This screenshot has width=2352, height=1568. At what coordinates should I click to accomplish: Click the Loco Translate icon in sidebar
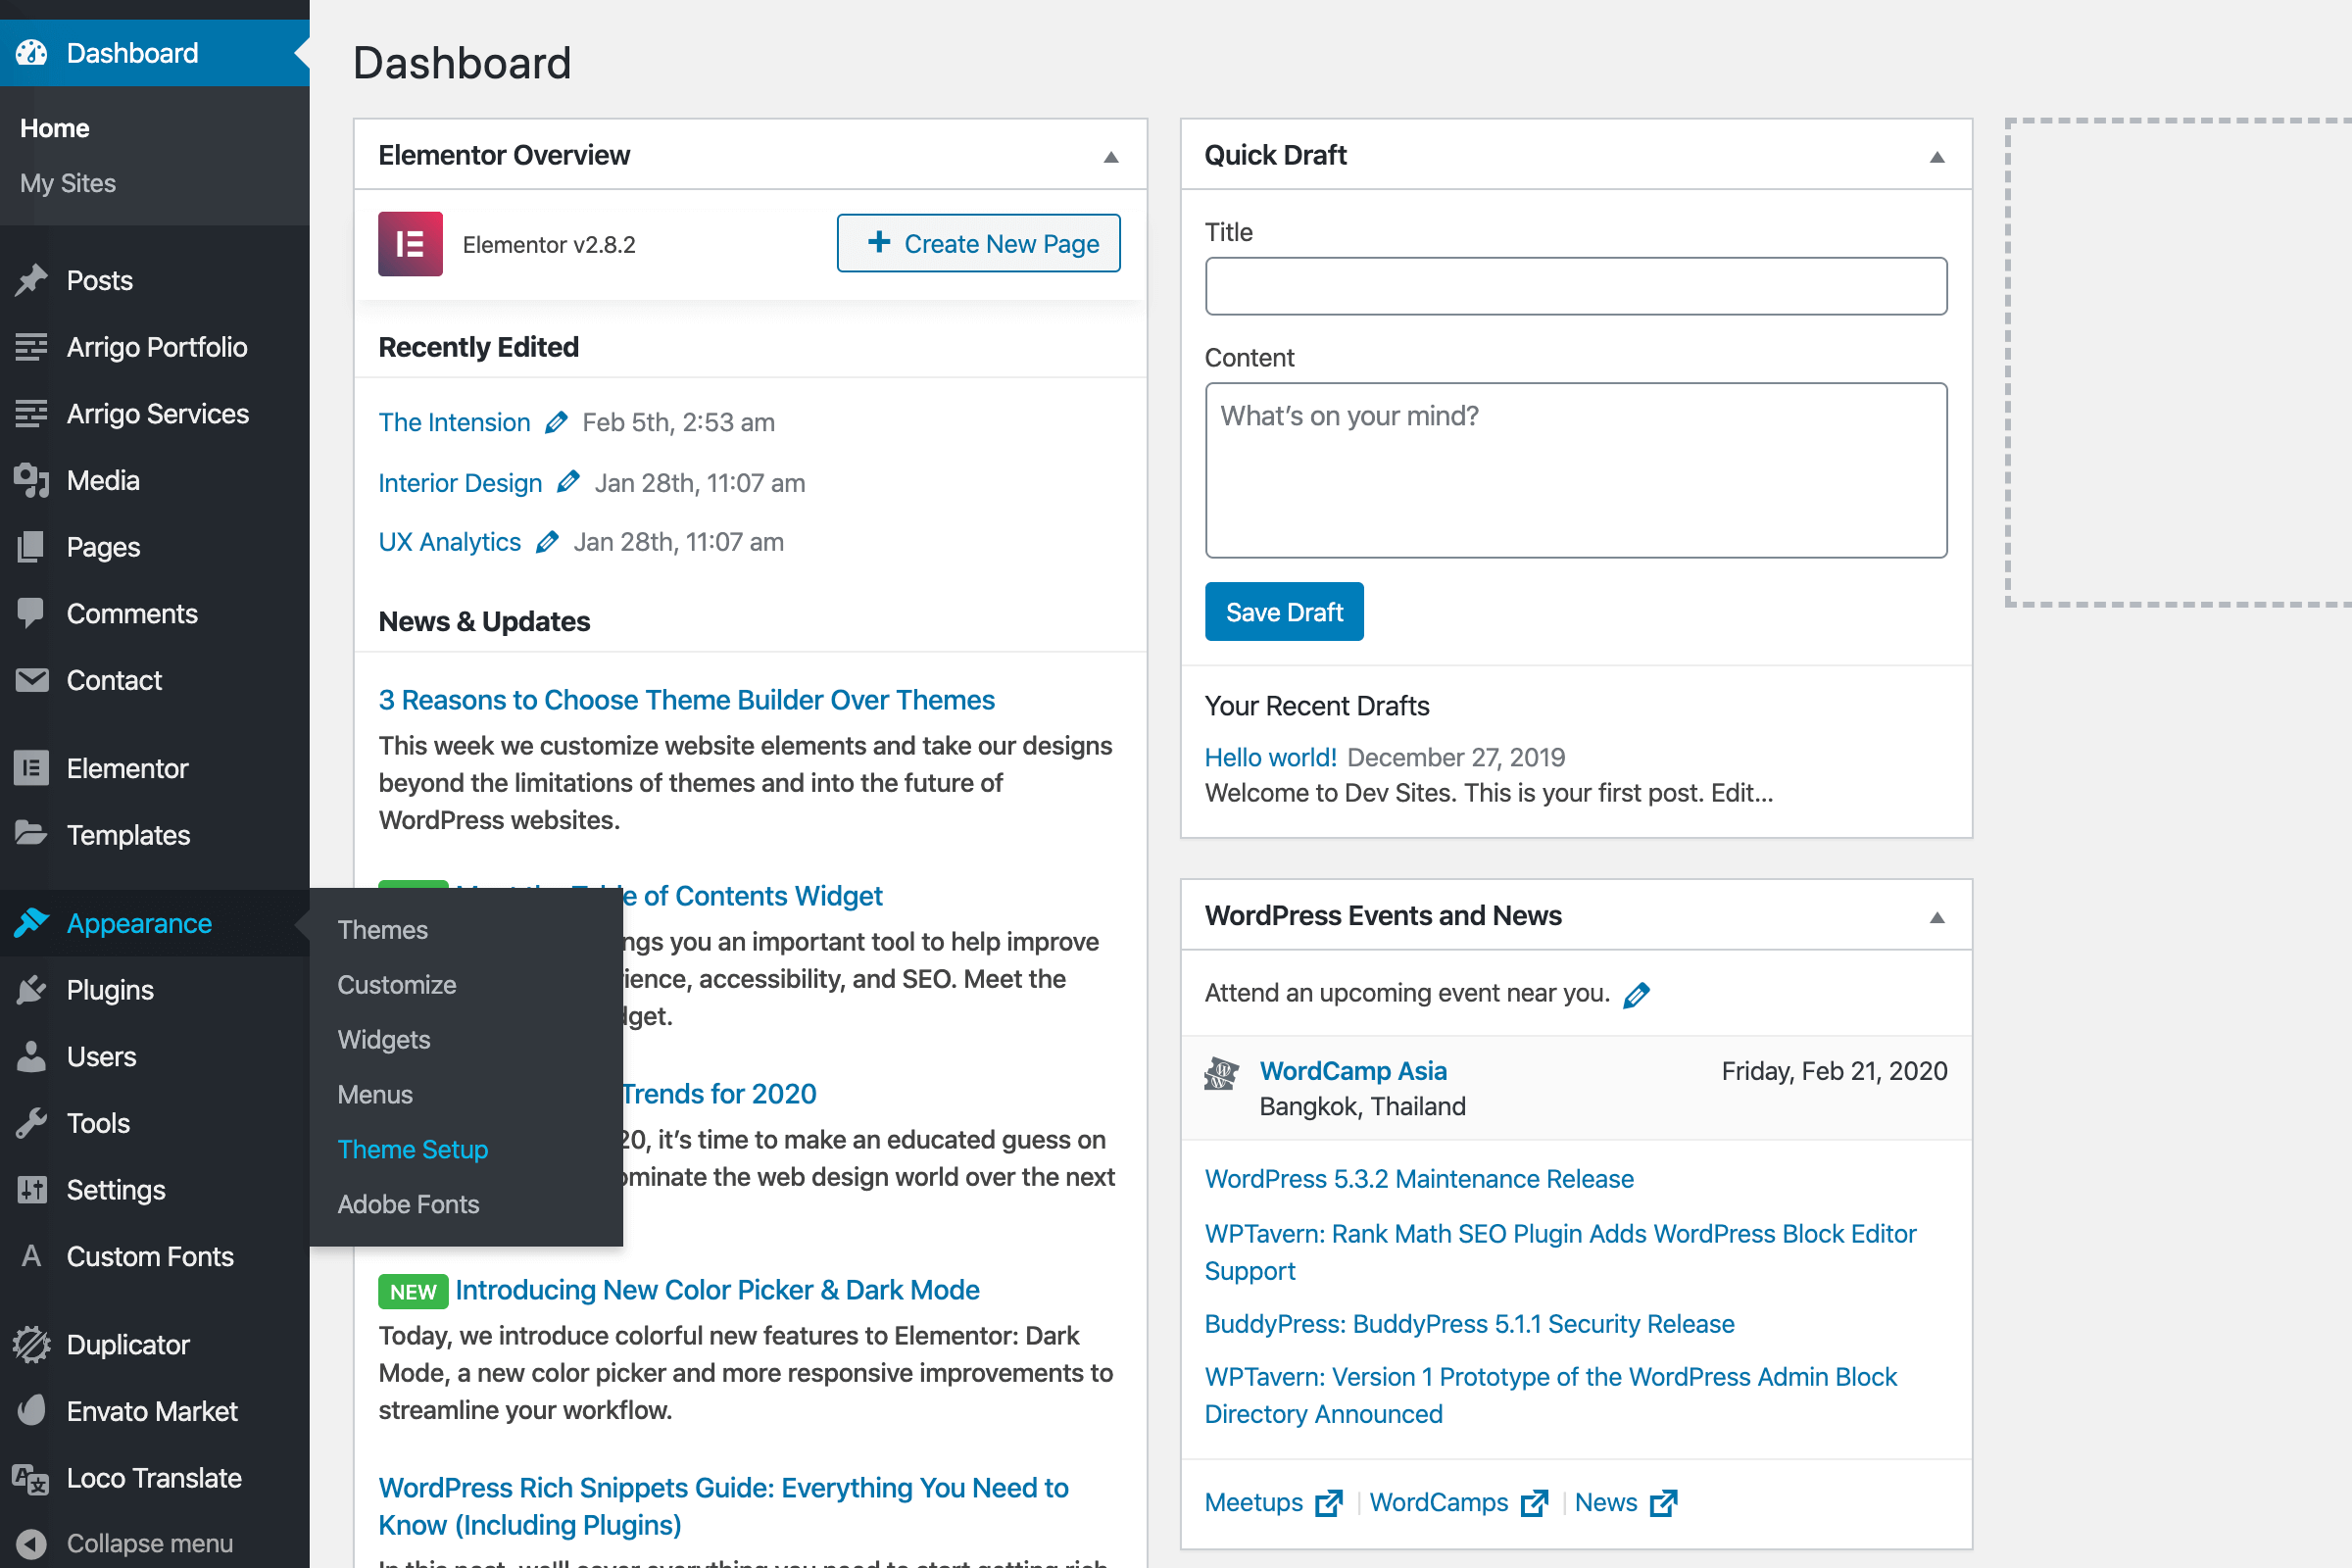[31, 1478]
